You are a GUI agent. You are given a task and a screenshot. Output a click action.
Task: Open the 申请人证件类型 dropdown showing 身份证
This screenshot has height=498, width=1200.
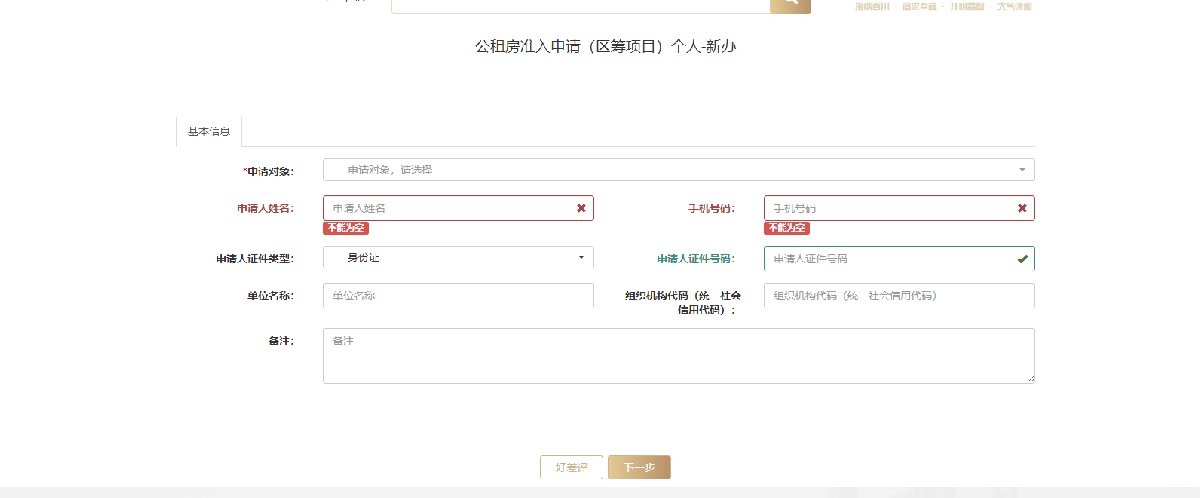coord(458,258)
